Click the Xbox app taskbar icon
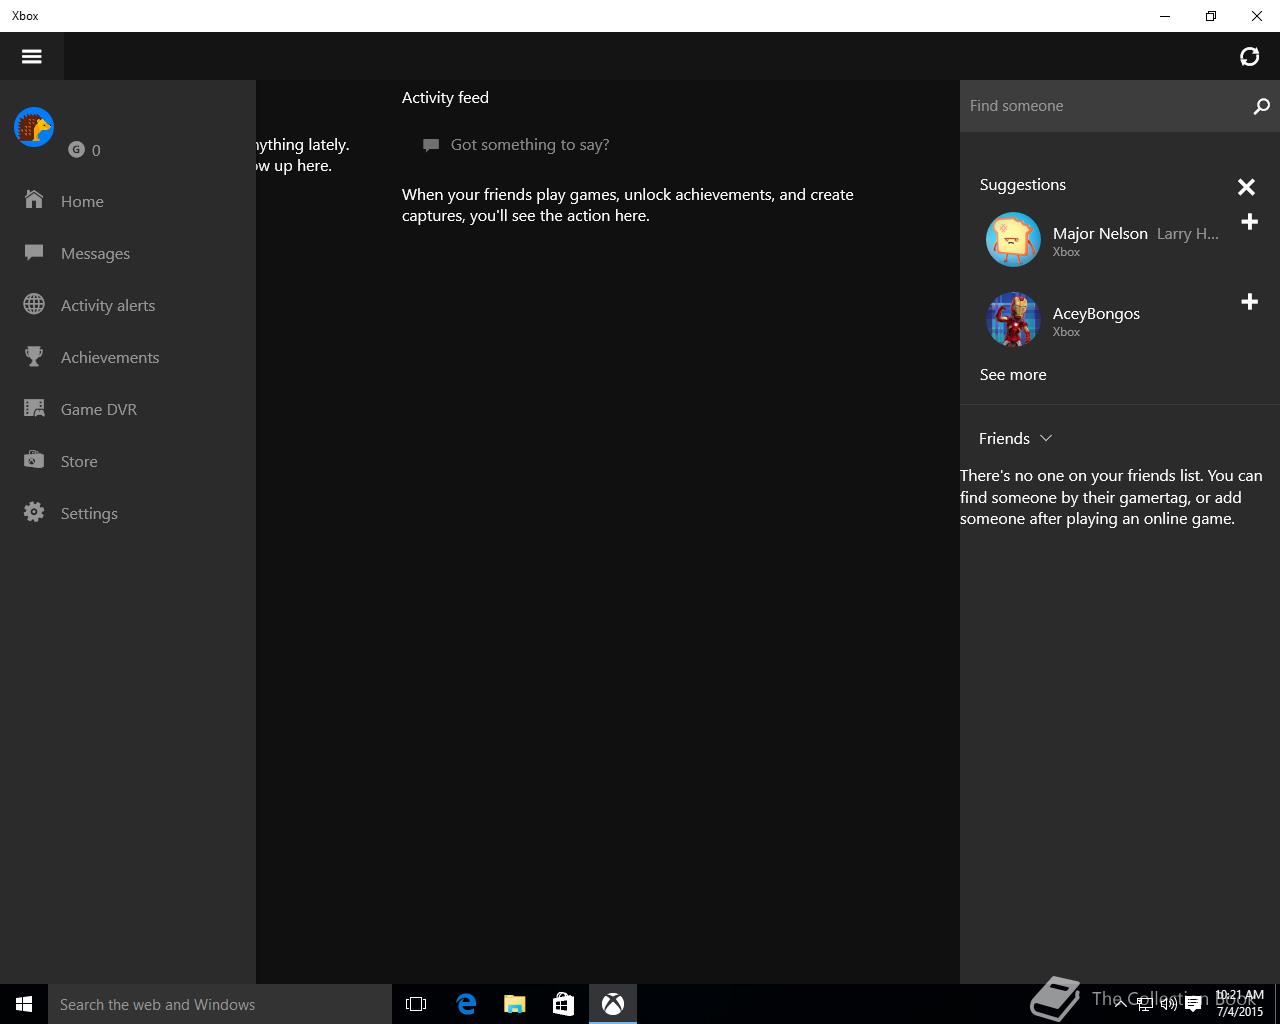The image size is (1280, 1024). point(613,1004)
